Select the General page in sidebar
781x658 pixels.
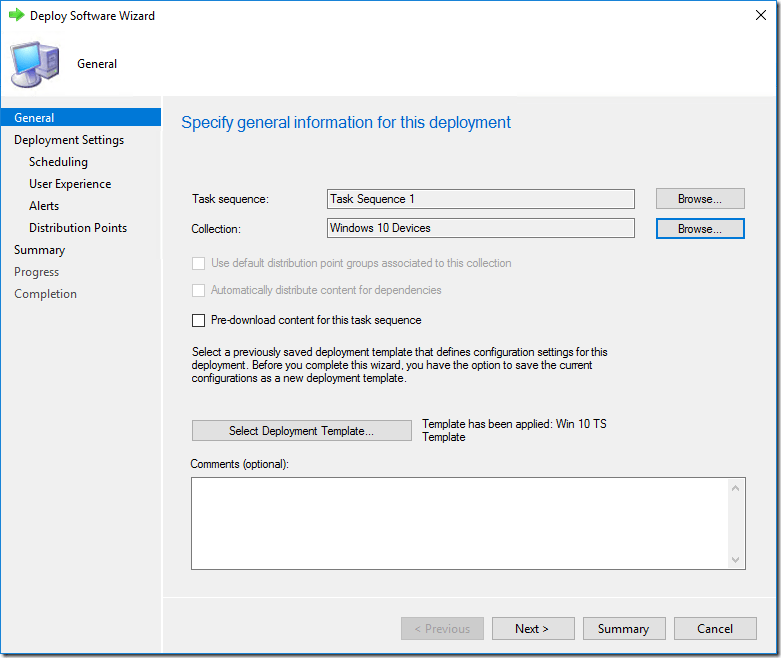tap(35, 118)
